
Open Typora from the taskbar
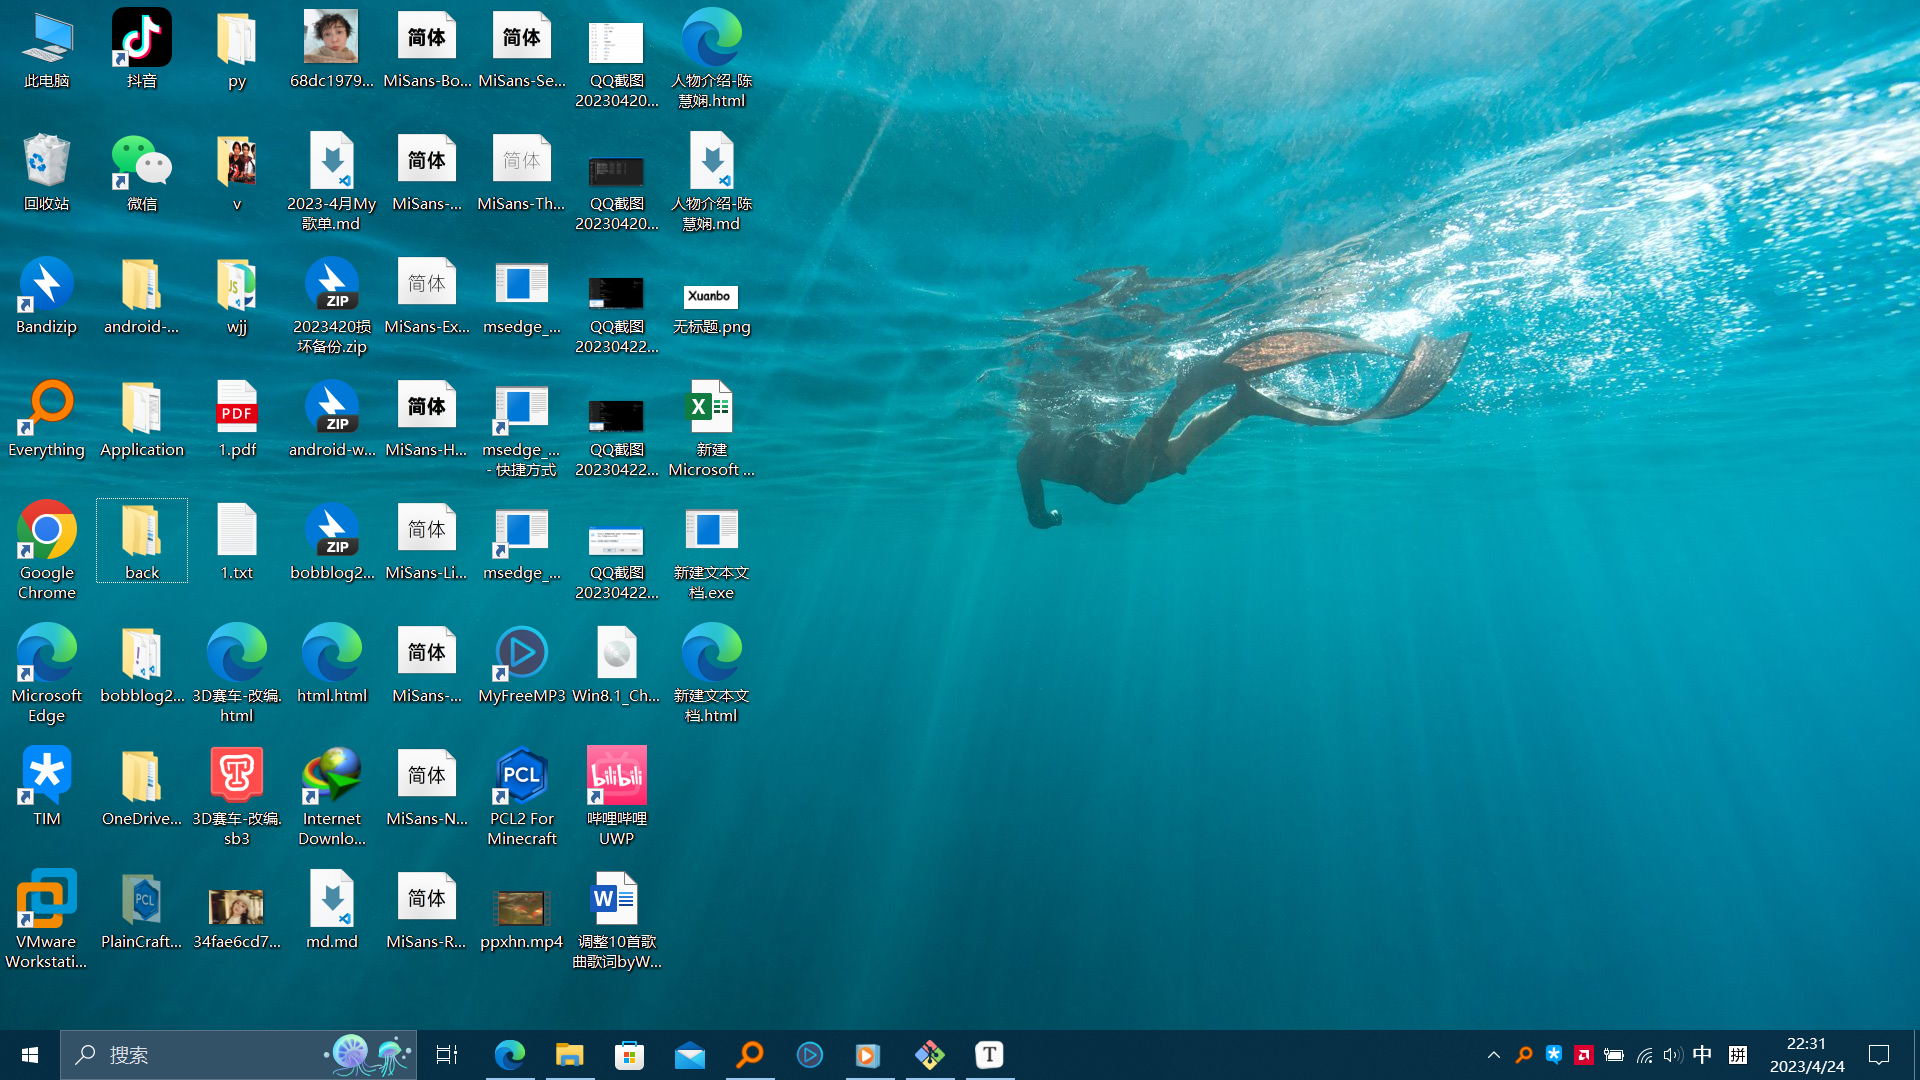(x=990, y=1055)
